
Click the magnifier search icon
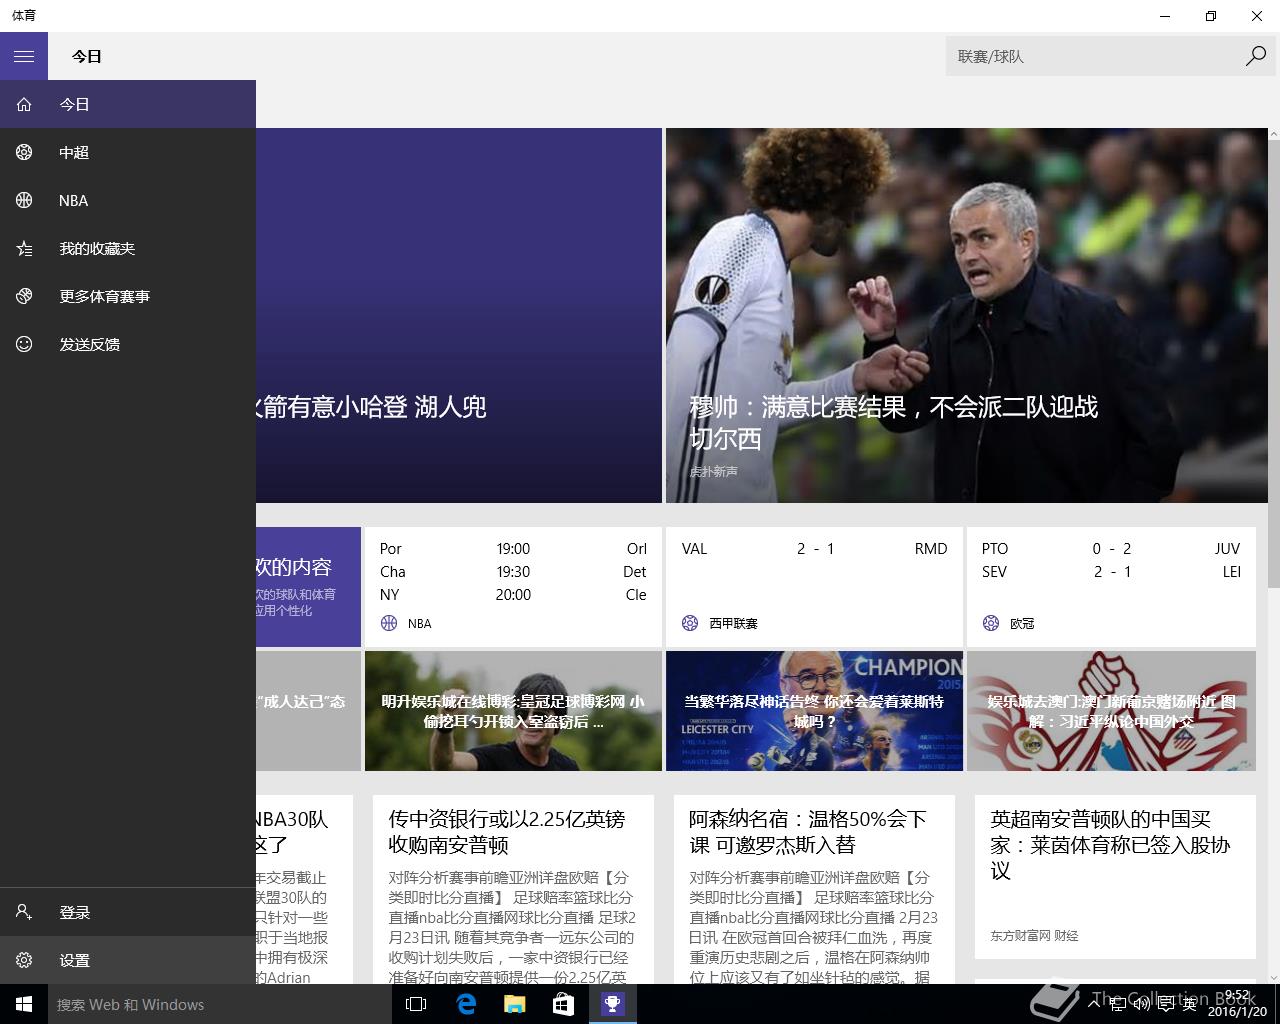(1256, 56)
